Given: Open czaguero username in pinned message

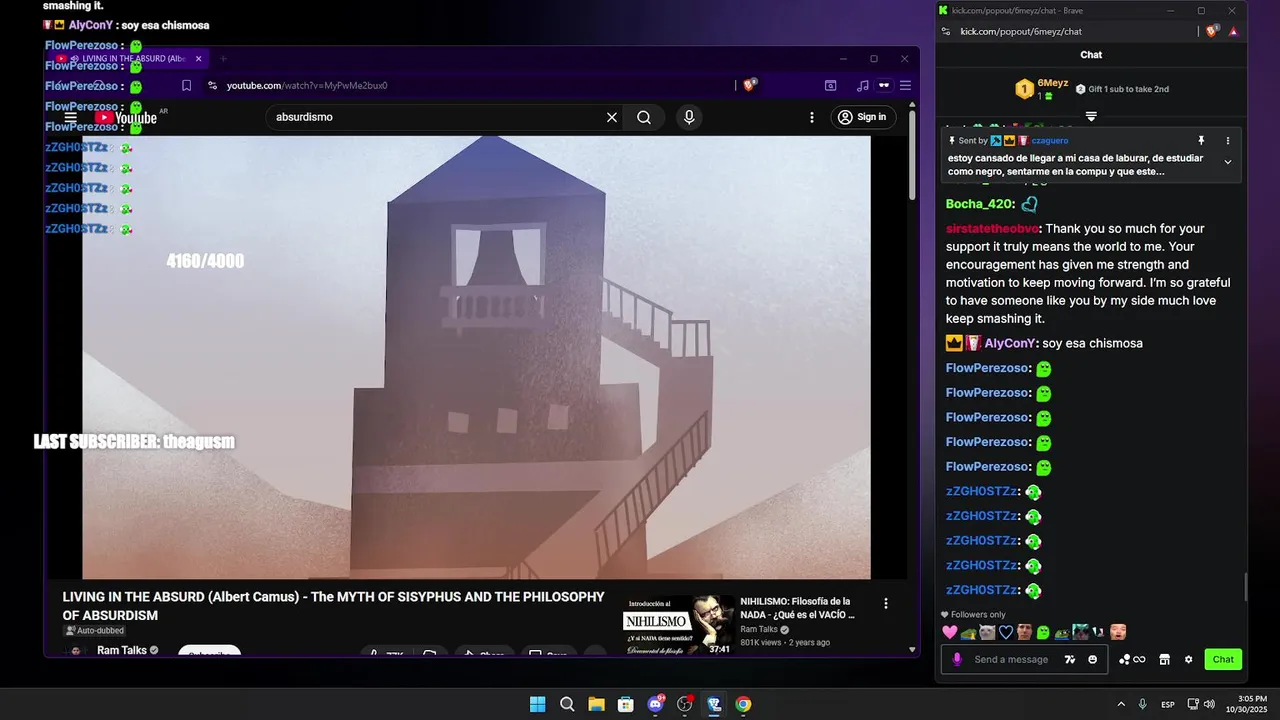Looking at the screenshot, I should pos(1049,141).
